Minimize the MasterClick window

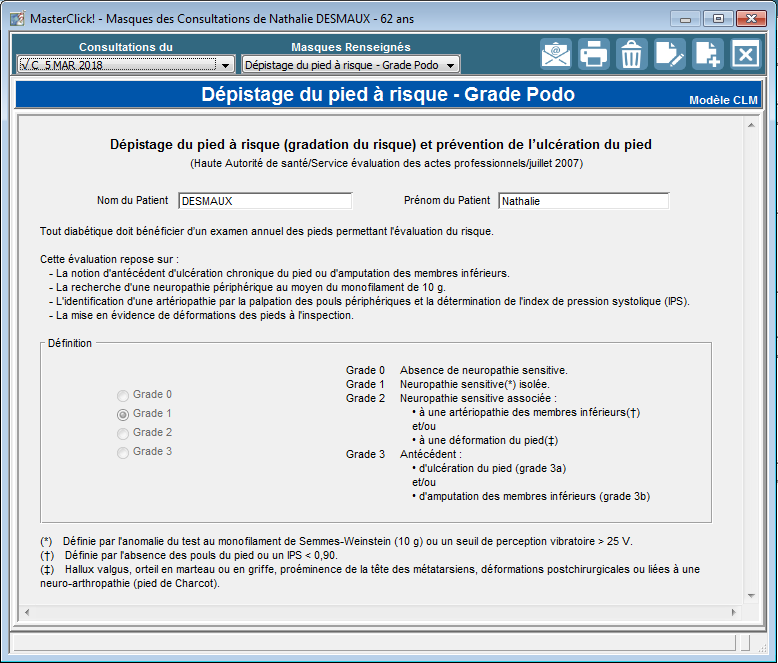point(685,18)
